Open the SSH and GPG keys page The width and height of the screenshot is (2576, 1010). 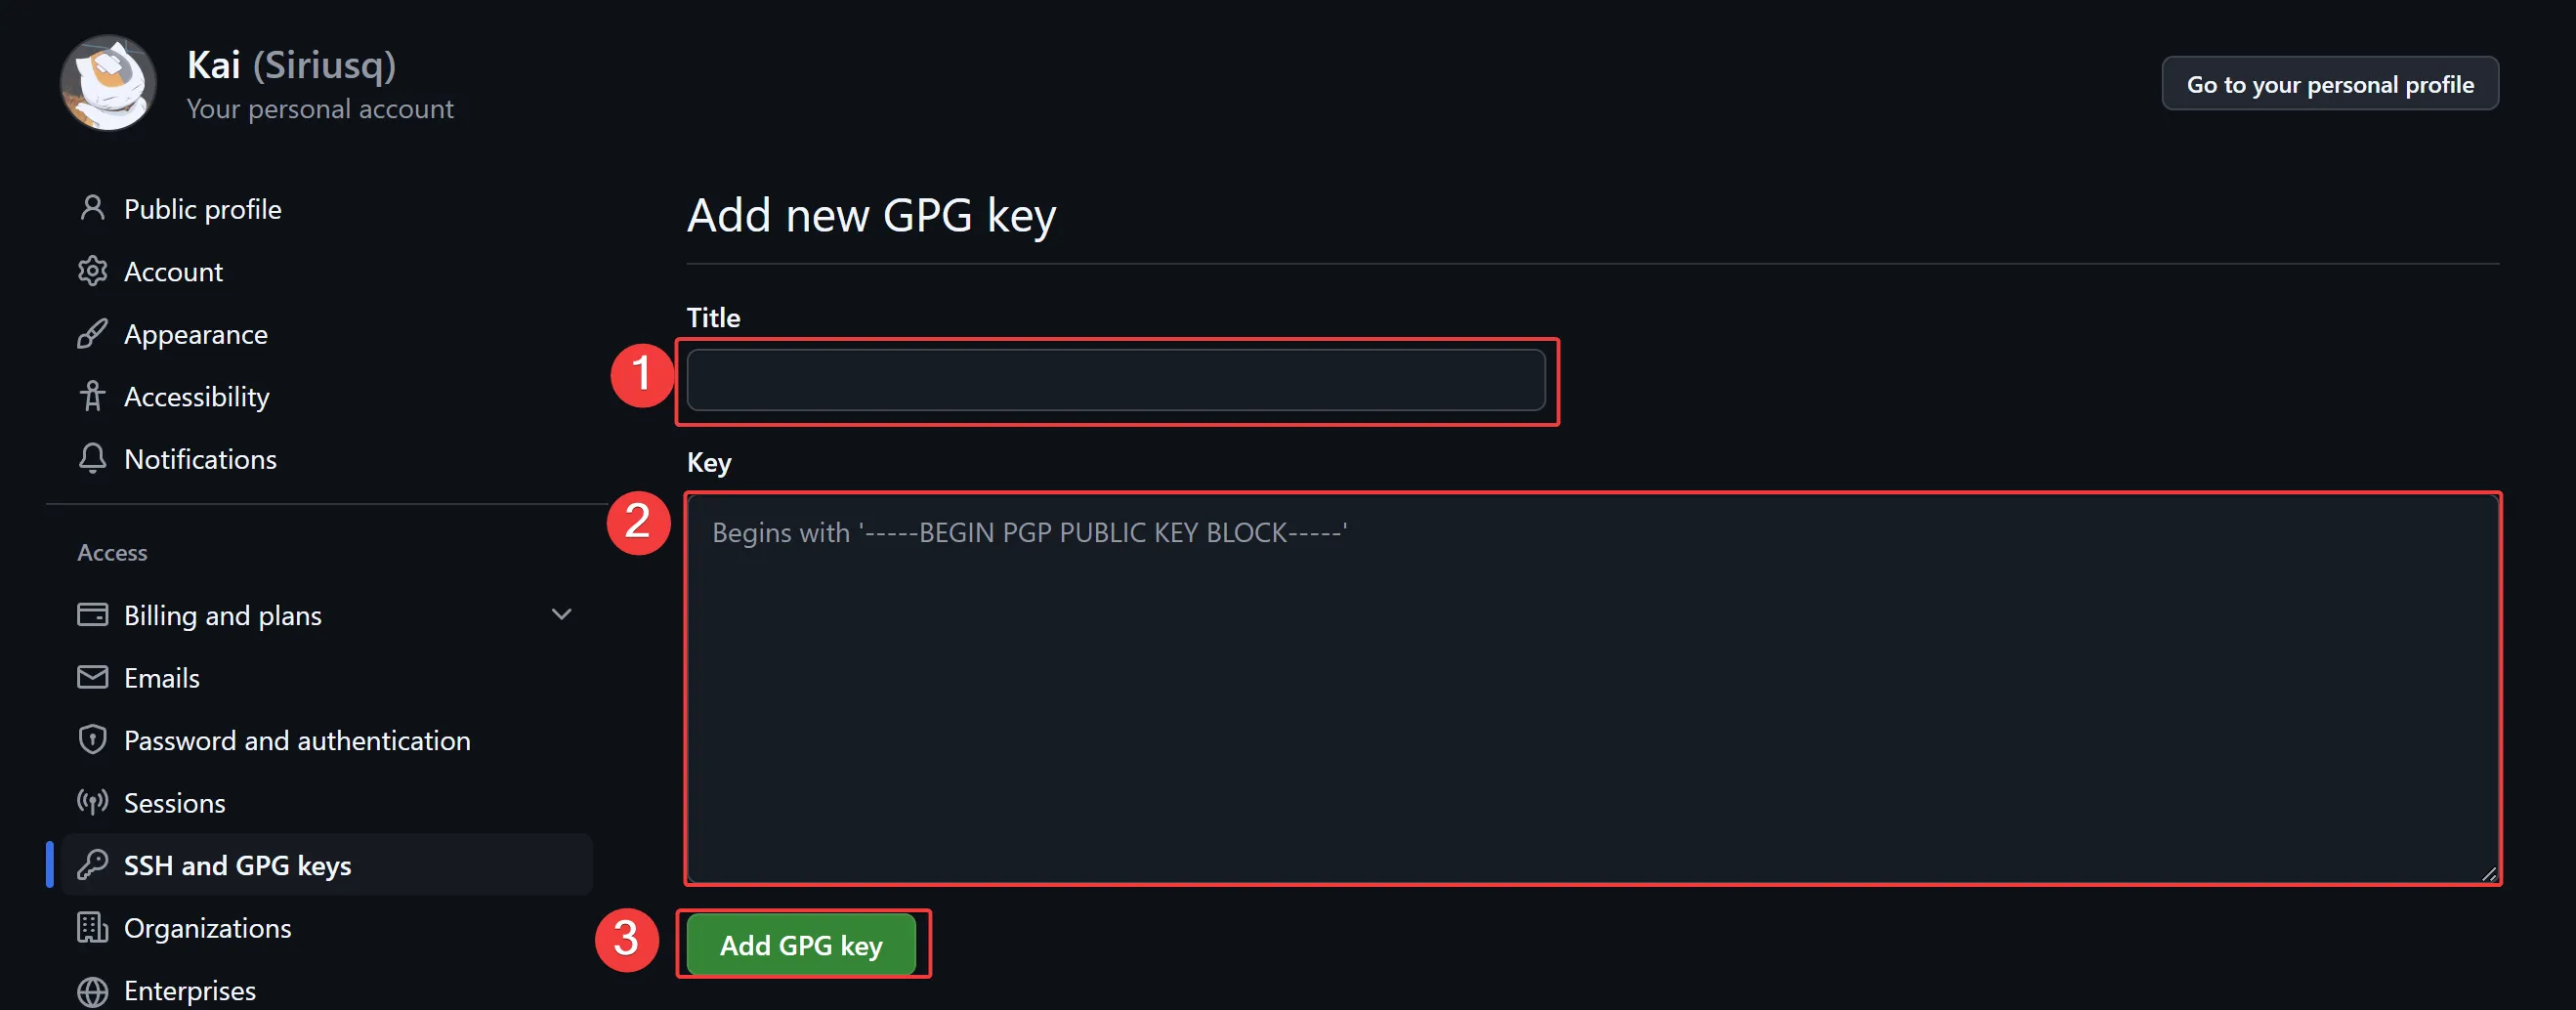click(237, 865)
